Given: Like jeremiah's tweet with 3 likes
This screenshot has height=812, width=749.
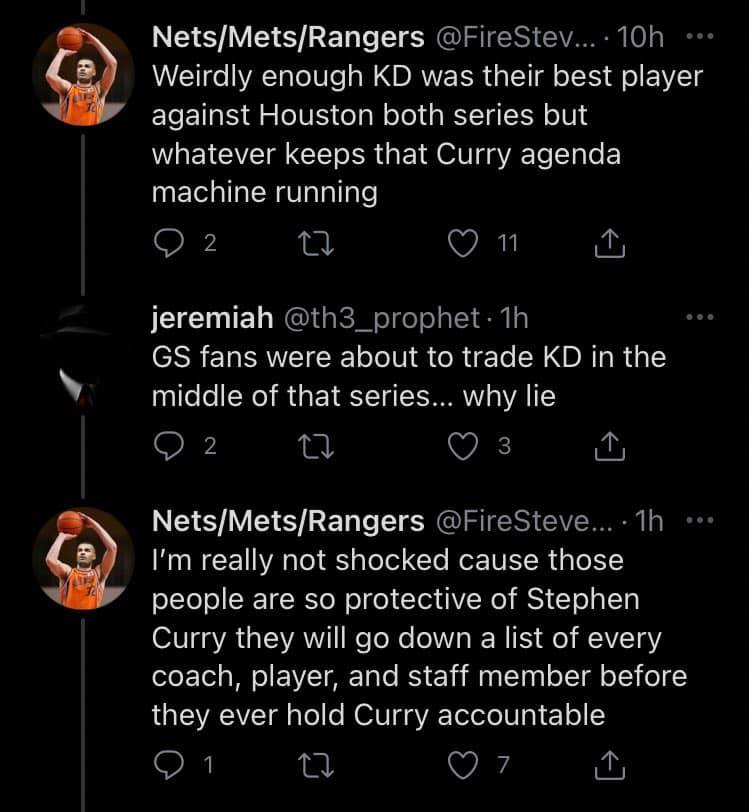Looking at the screenshot, I should [464, 448].
